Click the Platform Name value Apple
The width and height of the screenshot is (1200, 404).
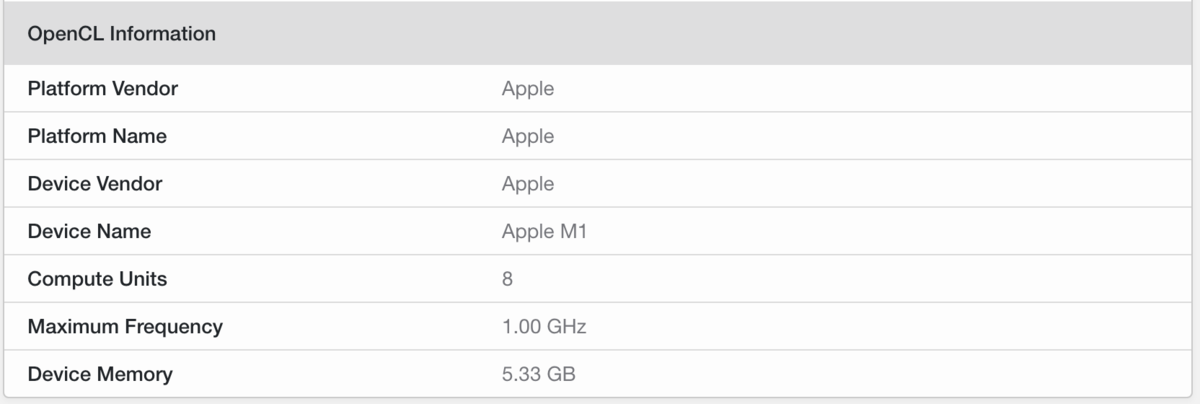click(x=528, y=137)
